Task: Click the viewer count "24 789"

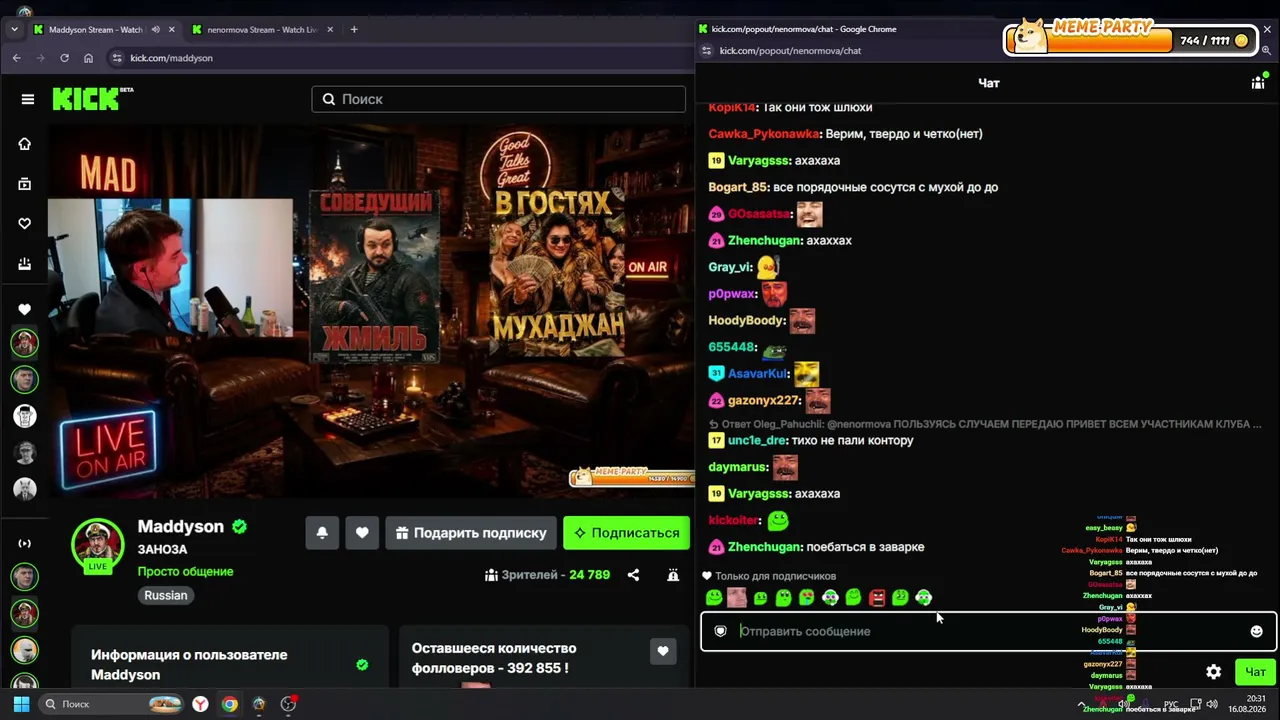Action: pyautogui.click(x=589, y=575)
